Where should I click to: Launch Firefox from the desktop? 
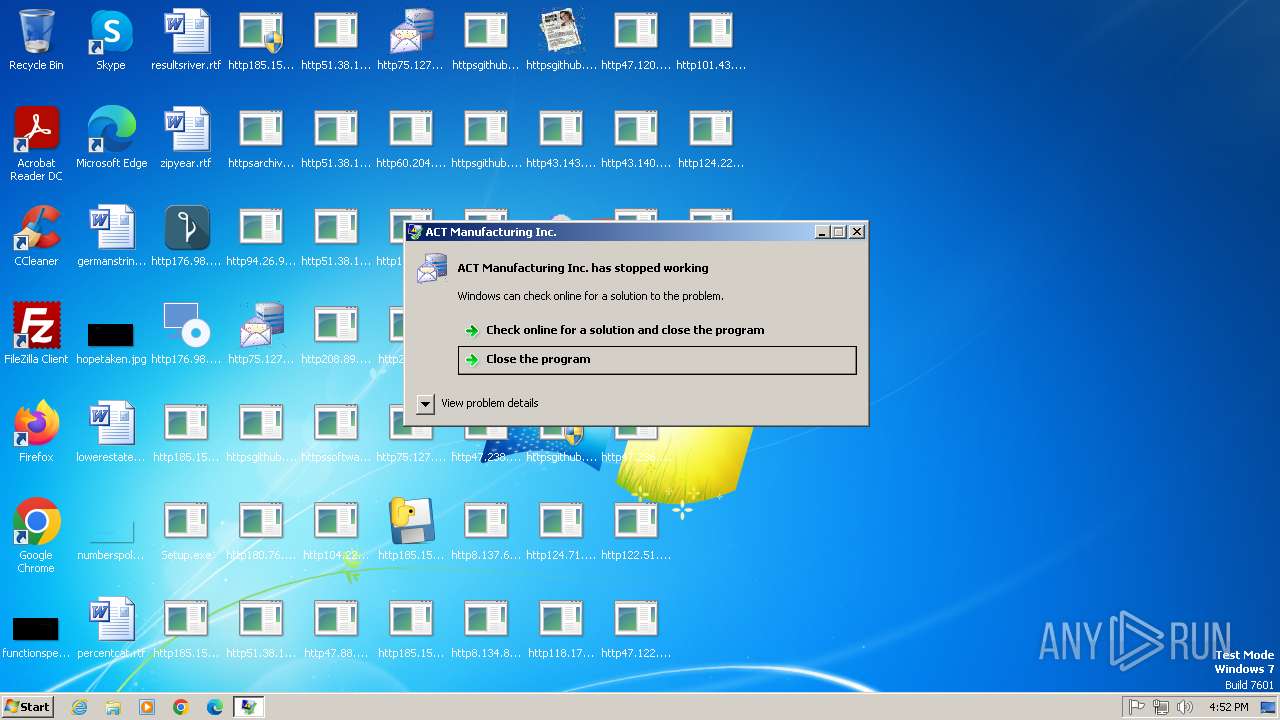click(x=36, y=432)
